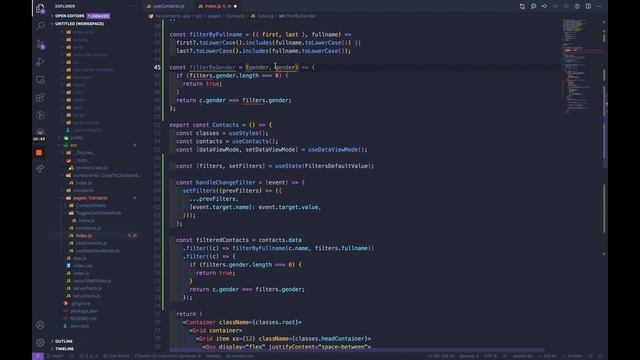Place cursor on filterByFullname declaration
This screenshot has width=640, height=360.
pyautogui.click(x=216, y=35)
